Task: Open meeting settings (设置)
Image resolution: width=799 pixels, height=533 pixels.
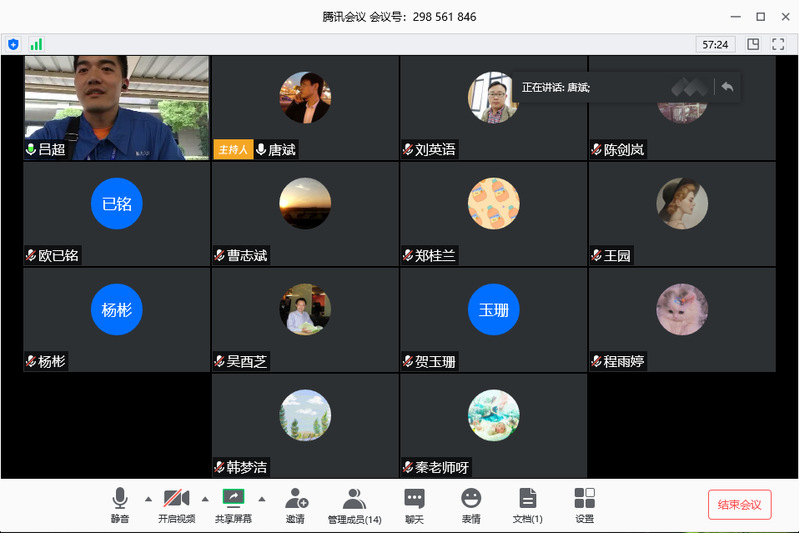Action: [585, 498]
